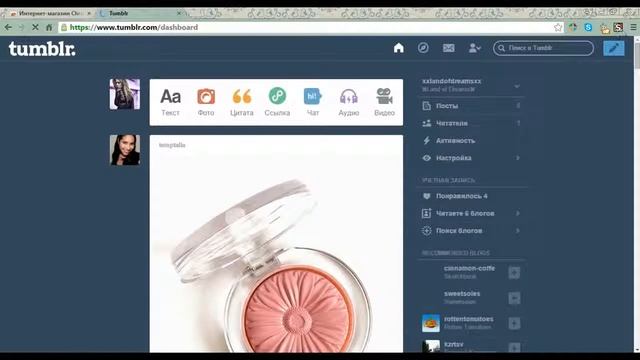Expand the Настройка arrow

518,158
